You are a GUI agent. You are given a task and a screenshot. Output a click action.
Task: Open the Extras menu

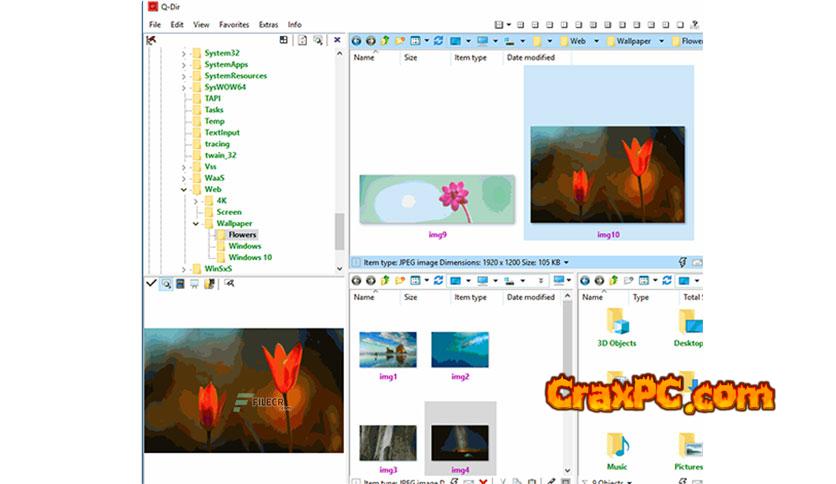click(x=268, y=24)
